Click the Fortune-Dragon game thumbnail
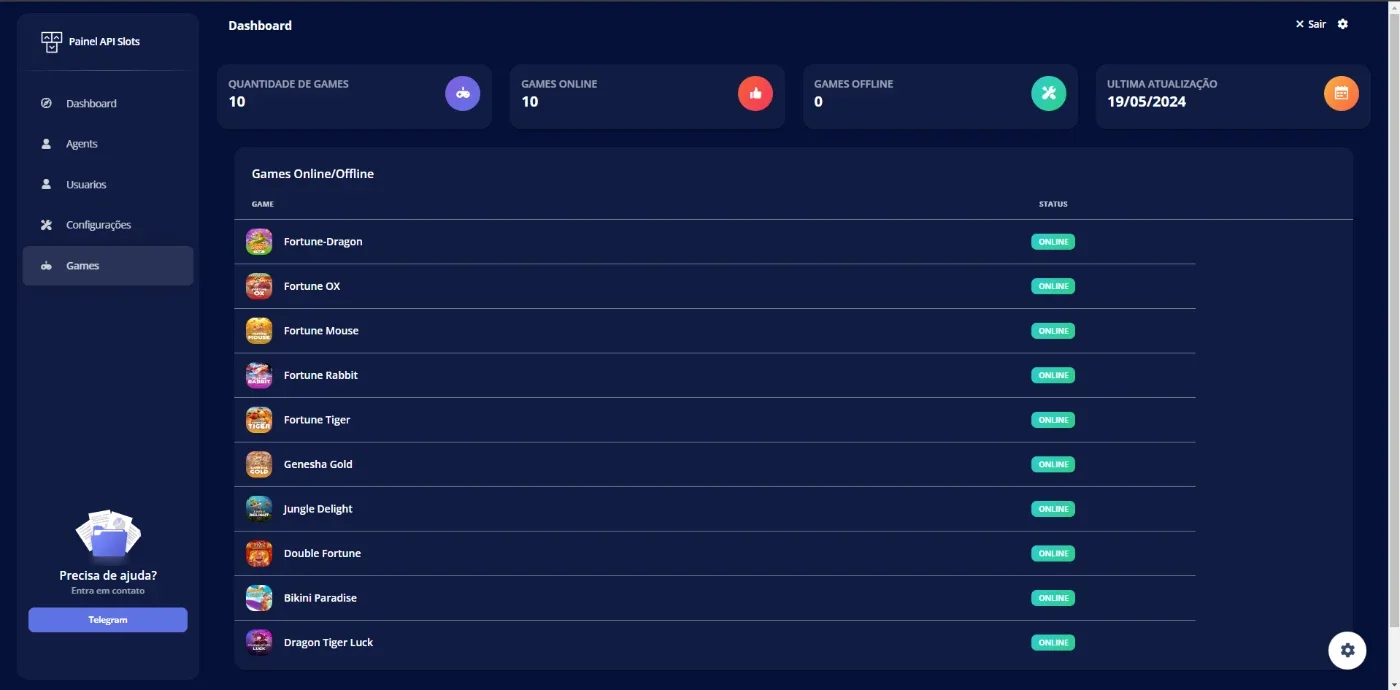This screenshot has height=690, width=1400. coord(259,242)
